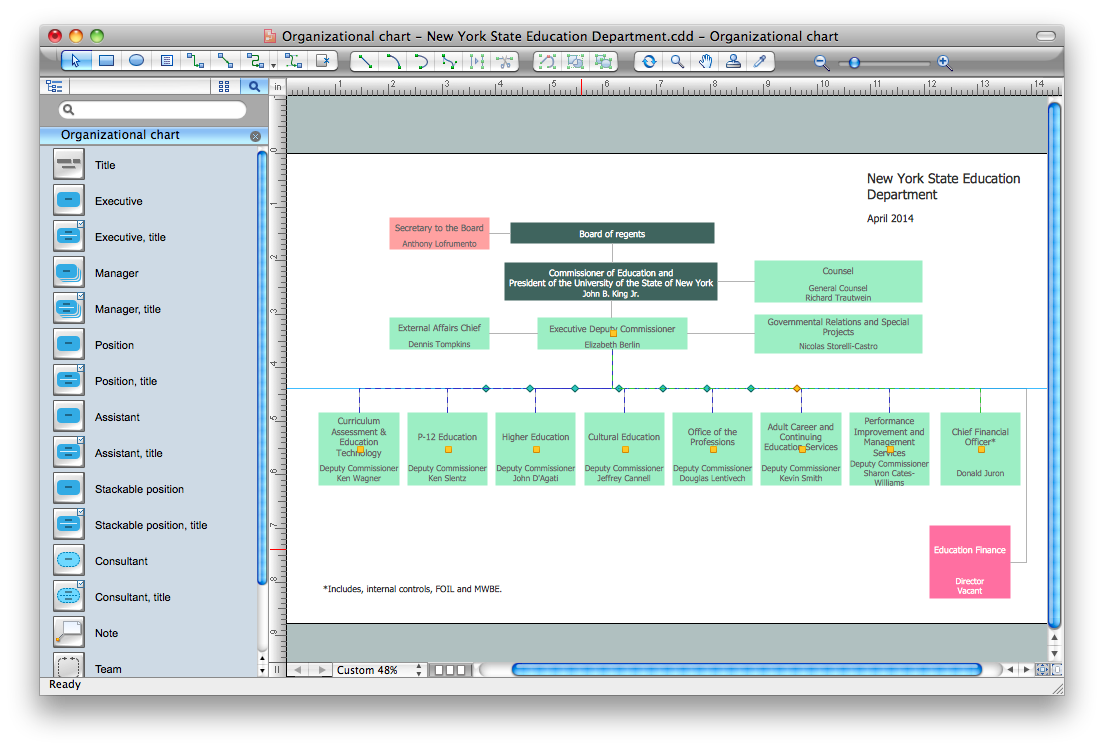Open the Custom 48% zoom dropdown
Viewport: 1104px width, 750px height.
point(420,670)
